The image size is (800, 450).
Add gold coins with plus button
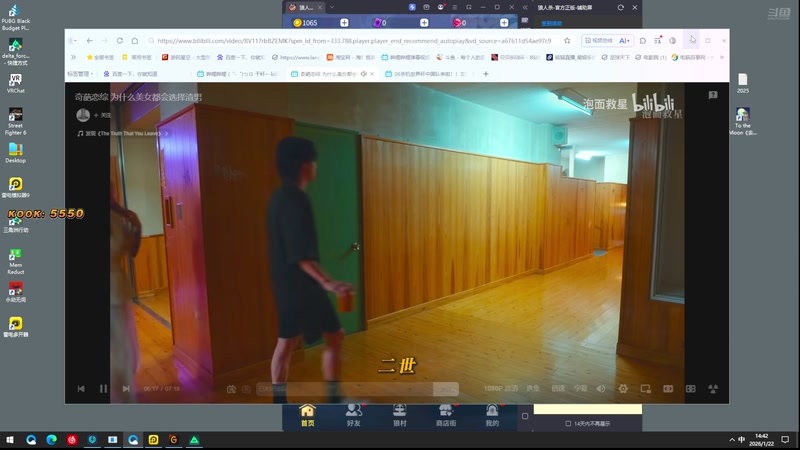344,22
